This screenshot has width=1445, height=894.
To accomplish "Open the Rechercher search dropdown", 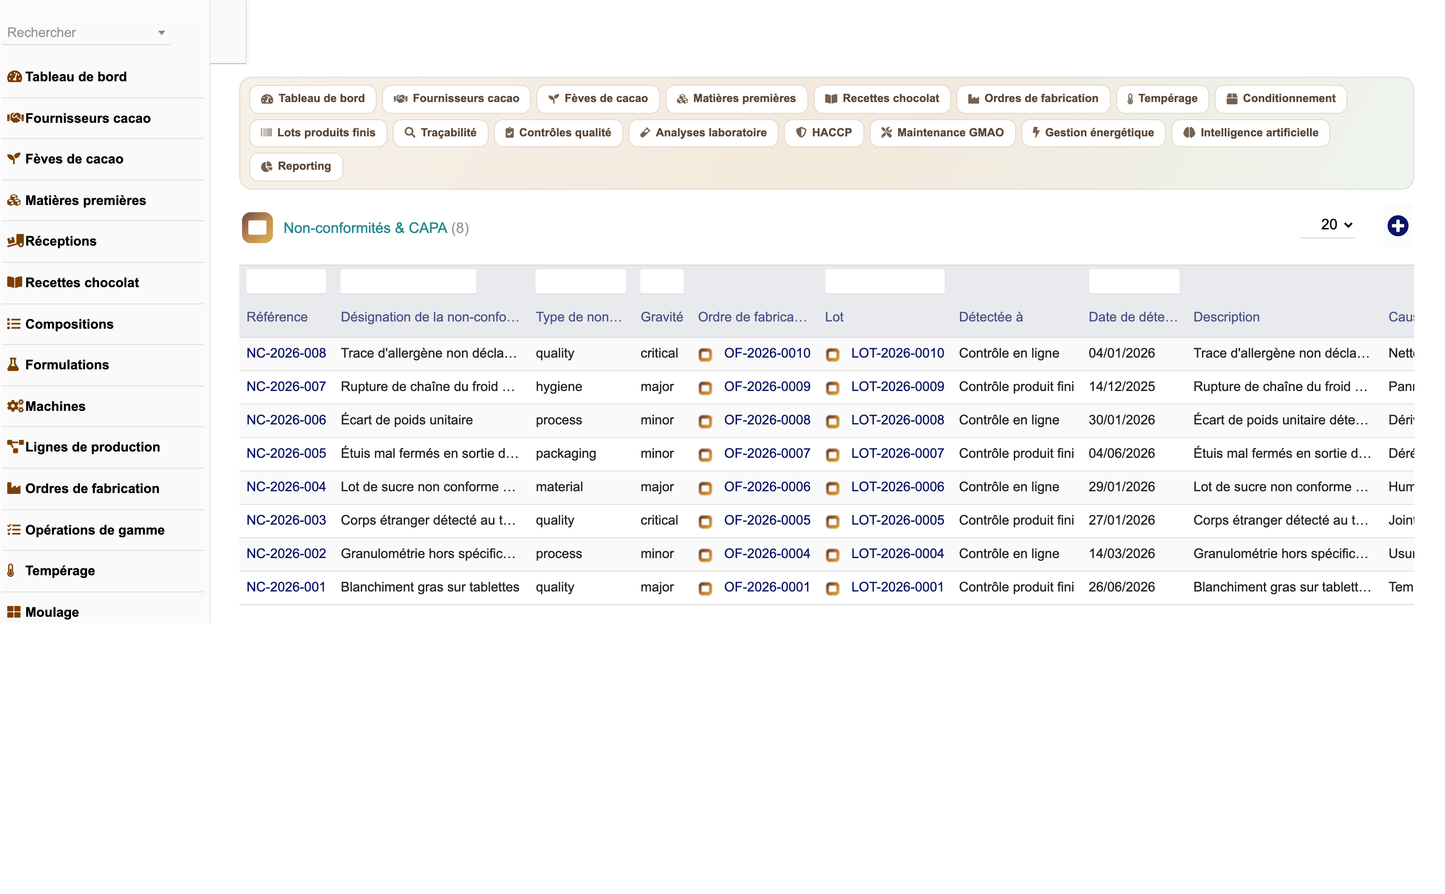I will (86, 33).
